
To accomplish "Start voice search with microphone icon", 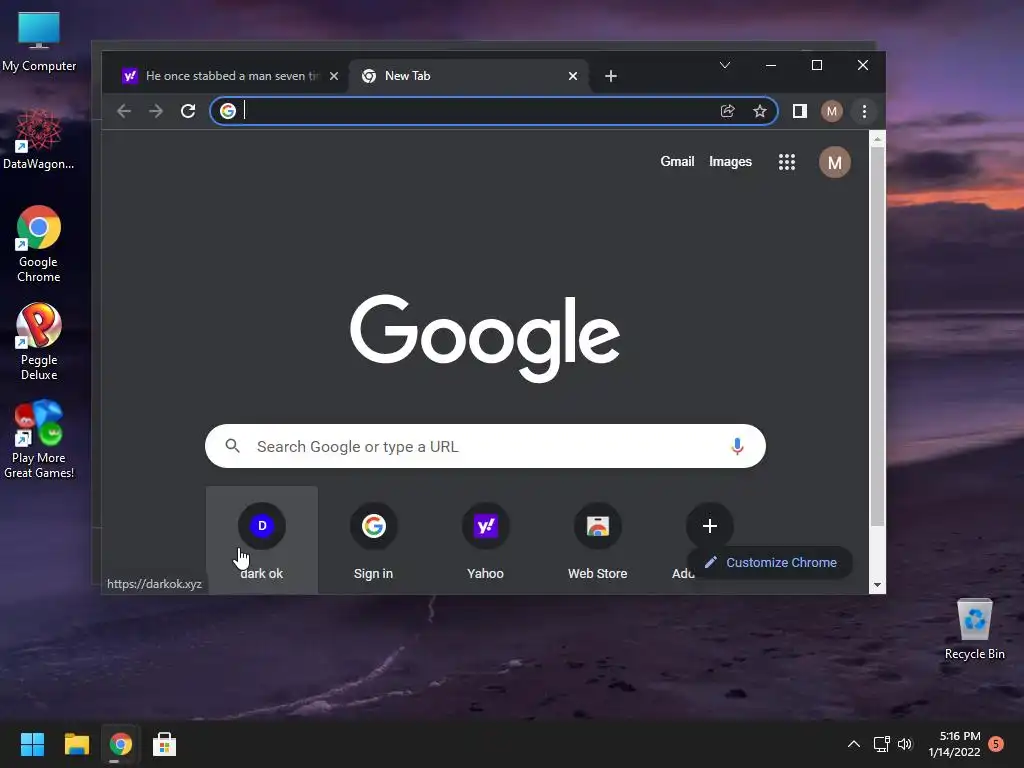I will coord(737,446).
